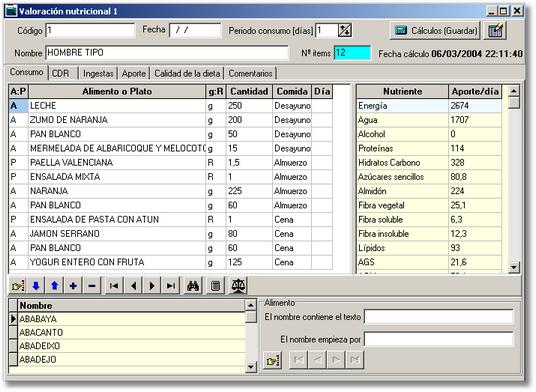This screenshot has width=536, height=392.
Task: Go to previous record in consumption toolbar
Action: (133, 286)
